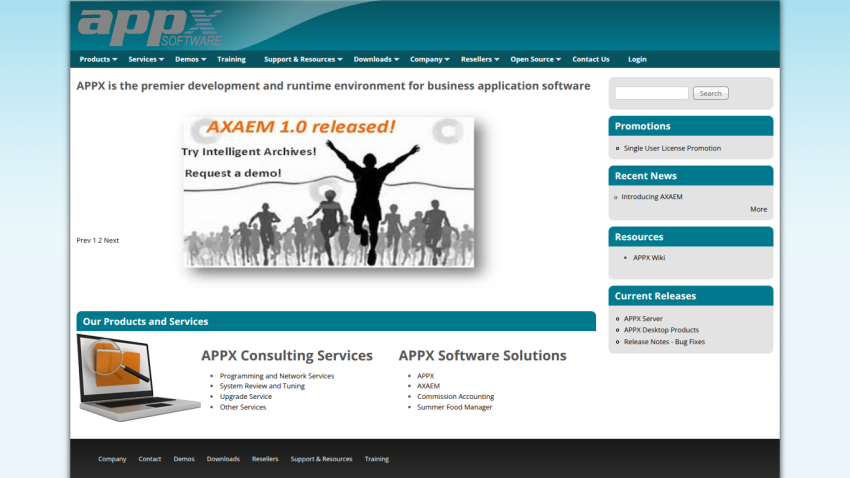Open Support & Resources in the footer
850x478 pixels.
pos(321,458)
